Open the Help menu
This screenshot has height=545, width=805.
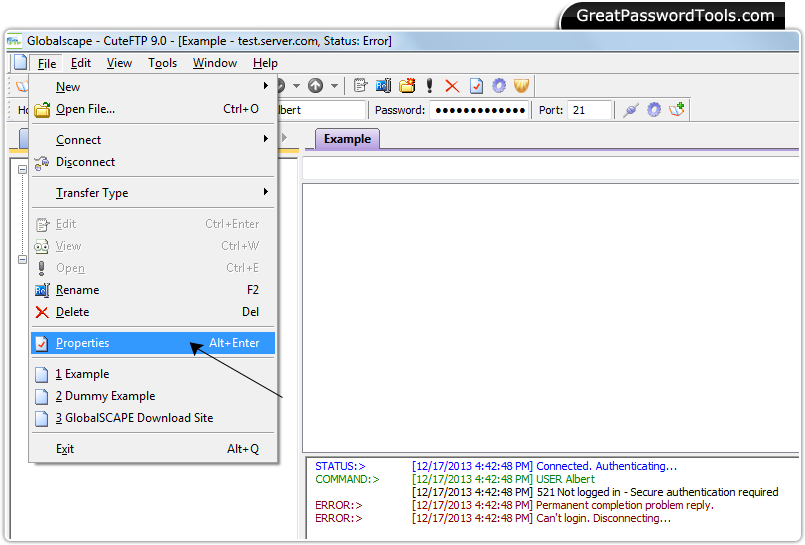point(265,63)
